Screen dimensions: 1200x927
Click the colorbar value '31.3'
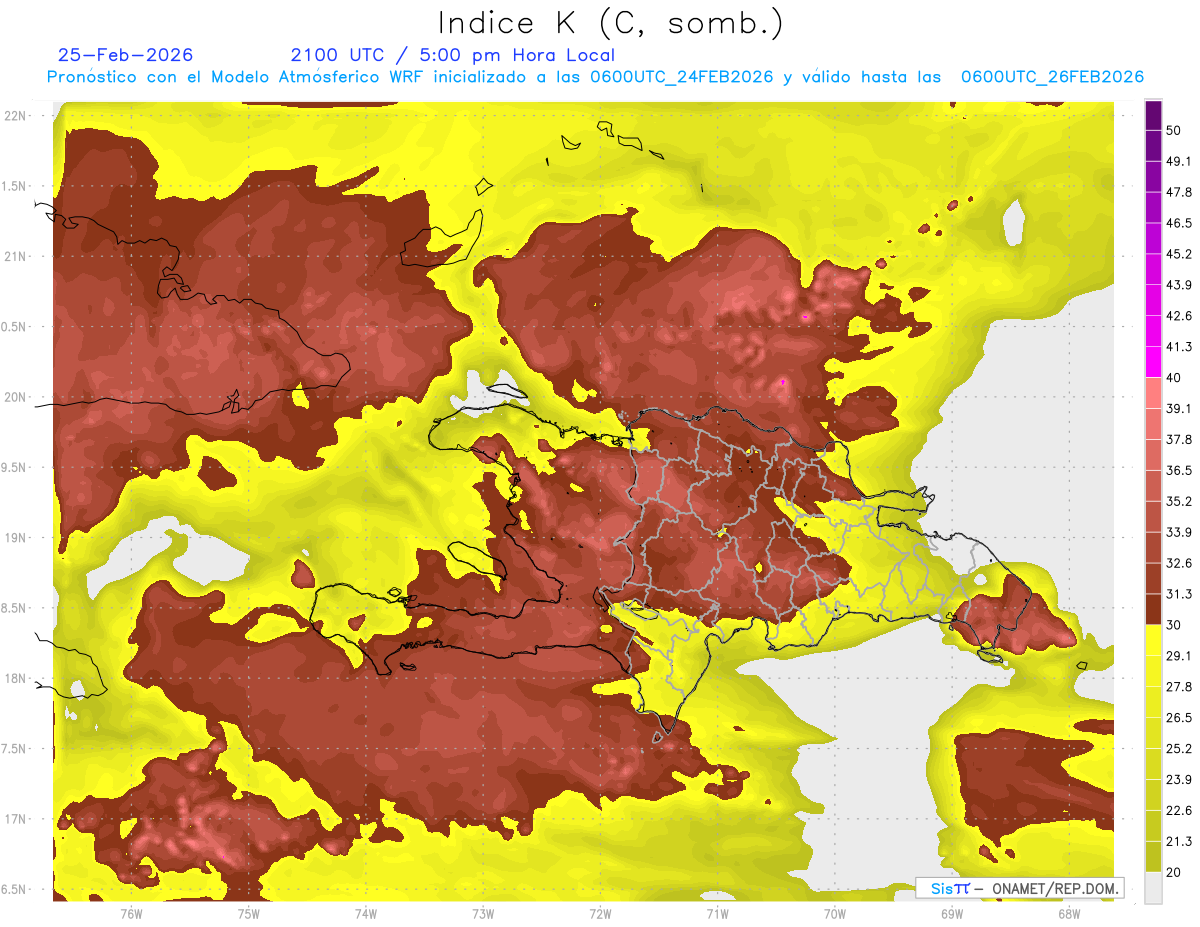[1179, 594]
